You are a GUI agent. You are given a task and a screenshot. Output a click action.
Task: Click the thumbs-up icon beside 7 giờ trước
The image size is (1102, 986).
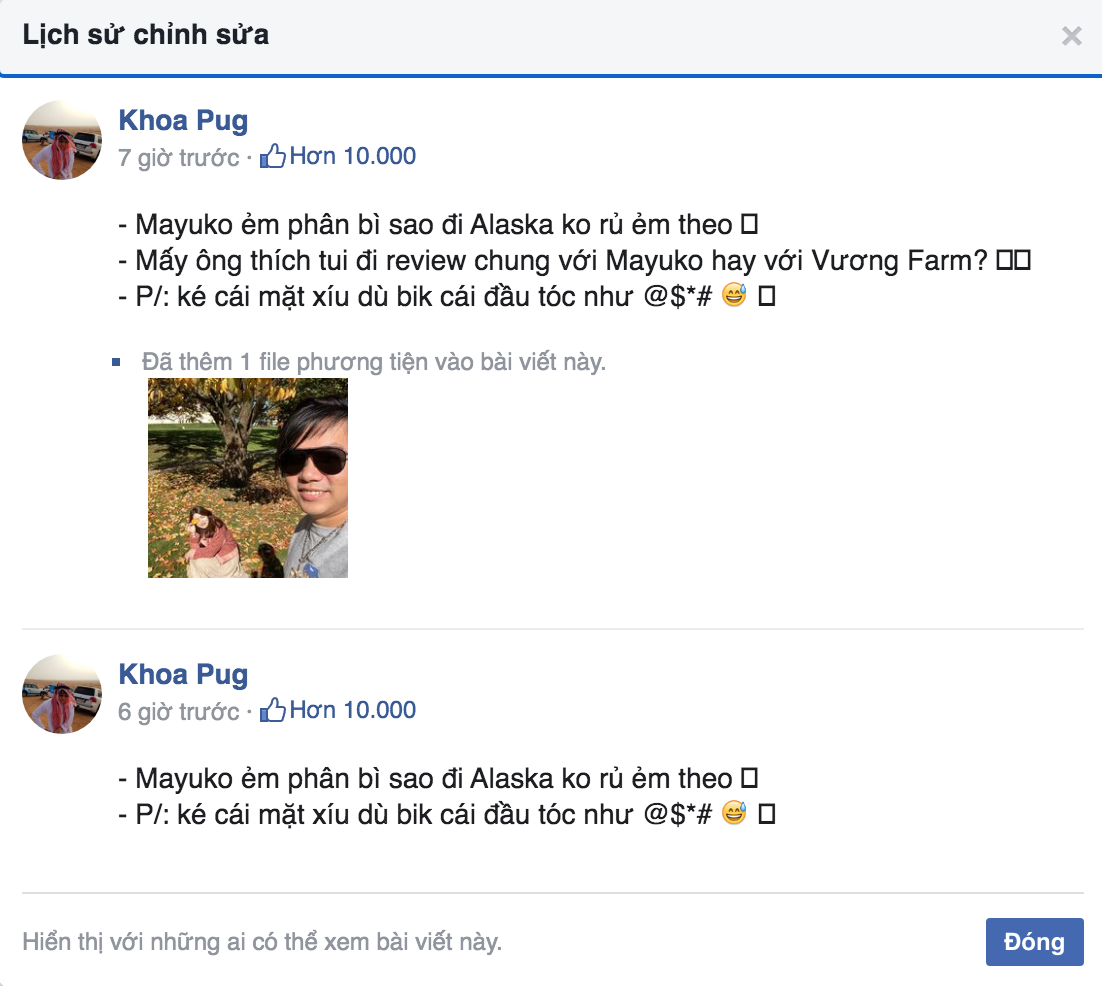(x=272, y=157)
